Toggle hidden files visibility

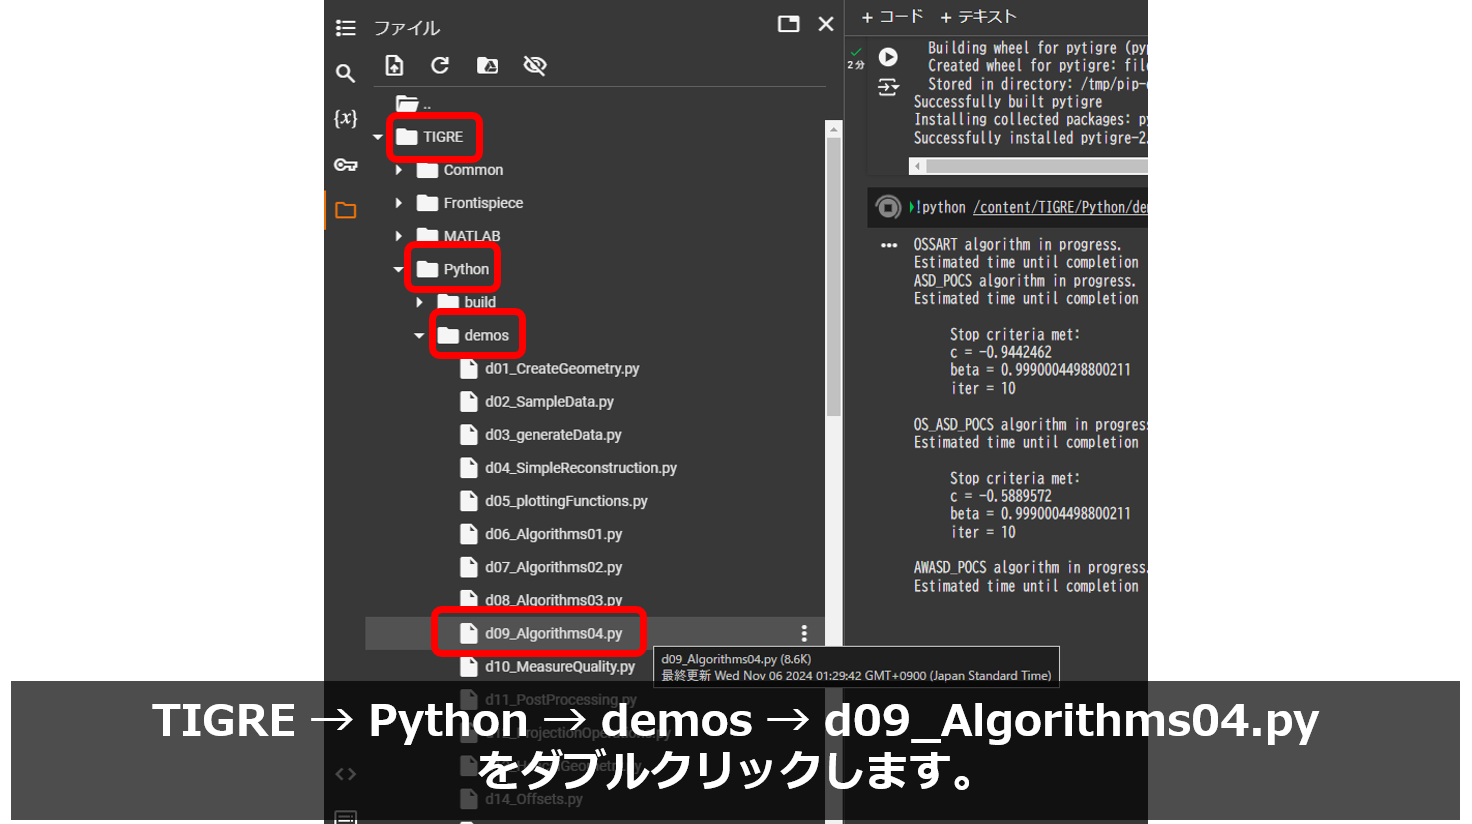point(534,65)
